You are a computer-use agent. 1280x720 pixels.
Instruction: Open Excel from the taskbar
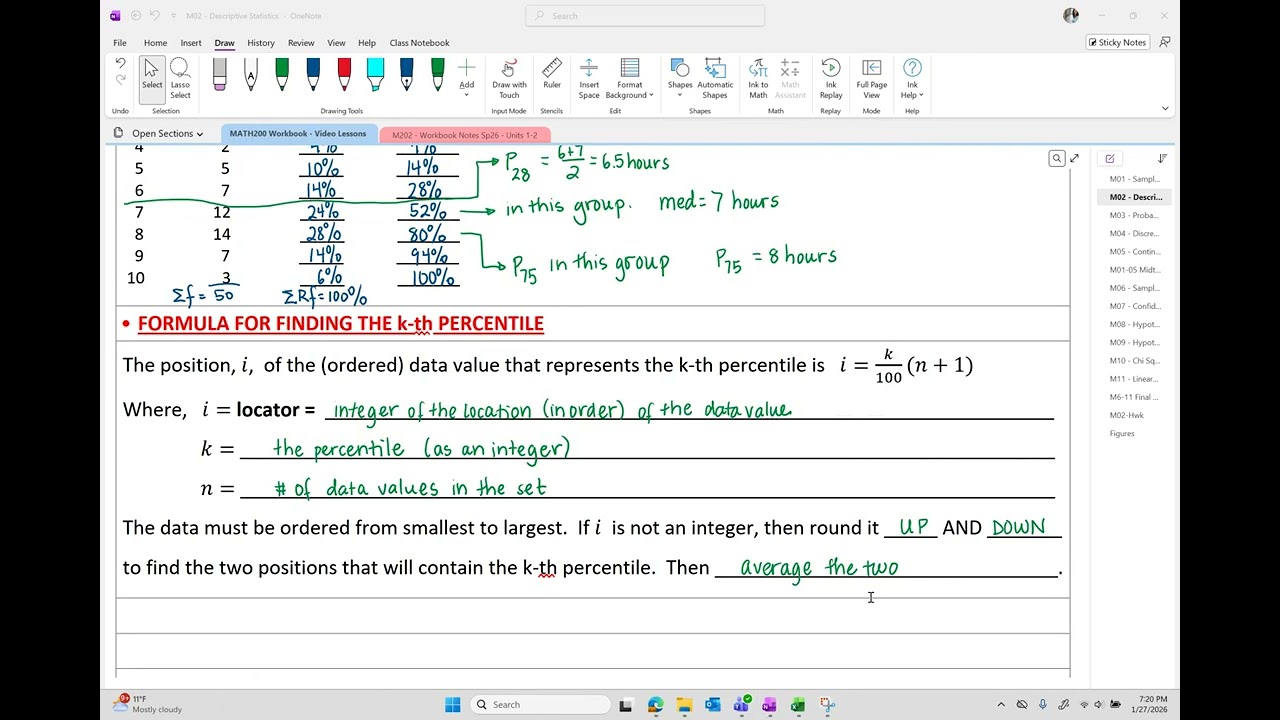798,704
